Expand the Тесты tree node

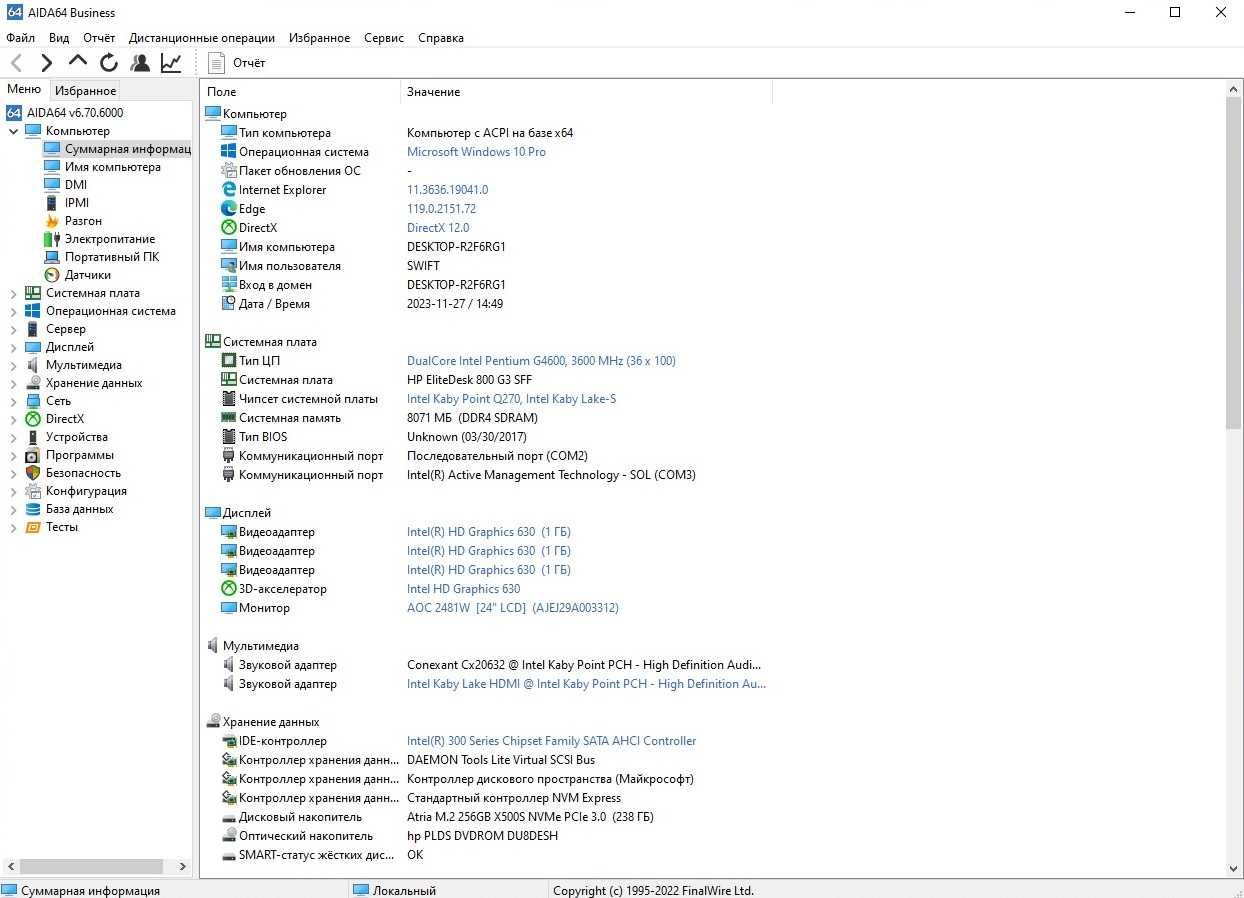click(13, 527)
